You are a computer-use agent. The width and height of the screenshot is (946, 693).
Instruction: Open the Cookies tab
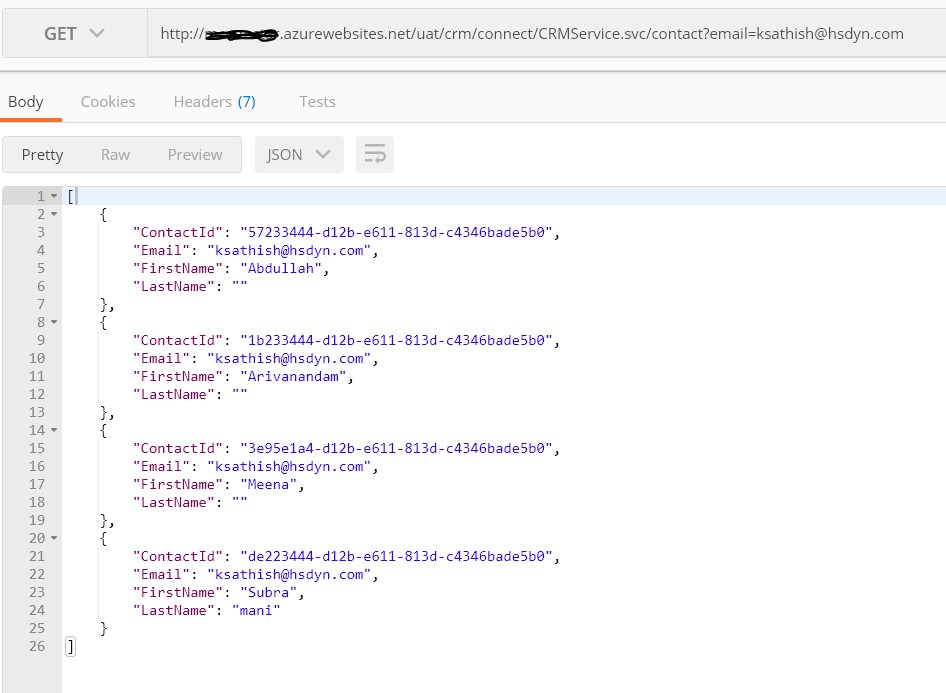click(108, 101)
